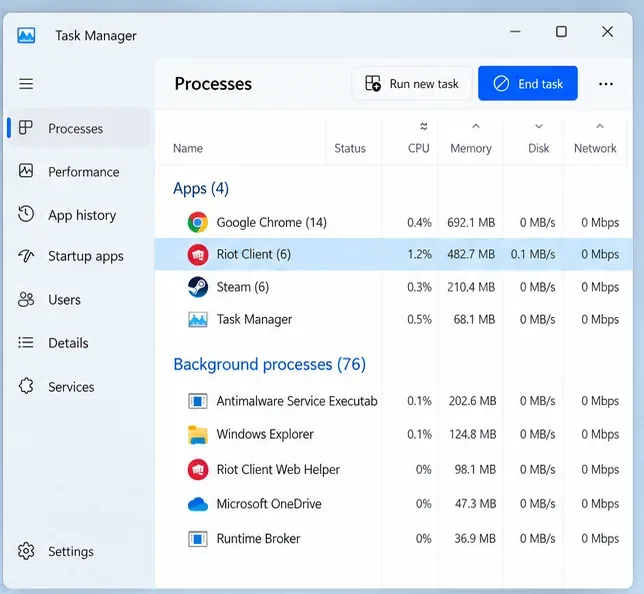Click the Users people icon

26,299
